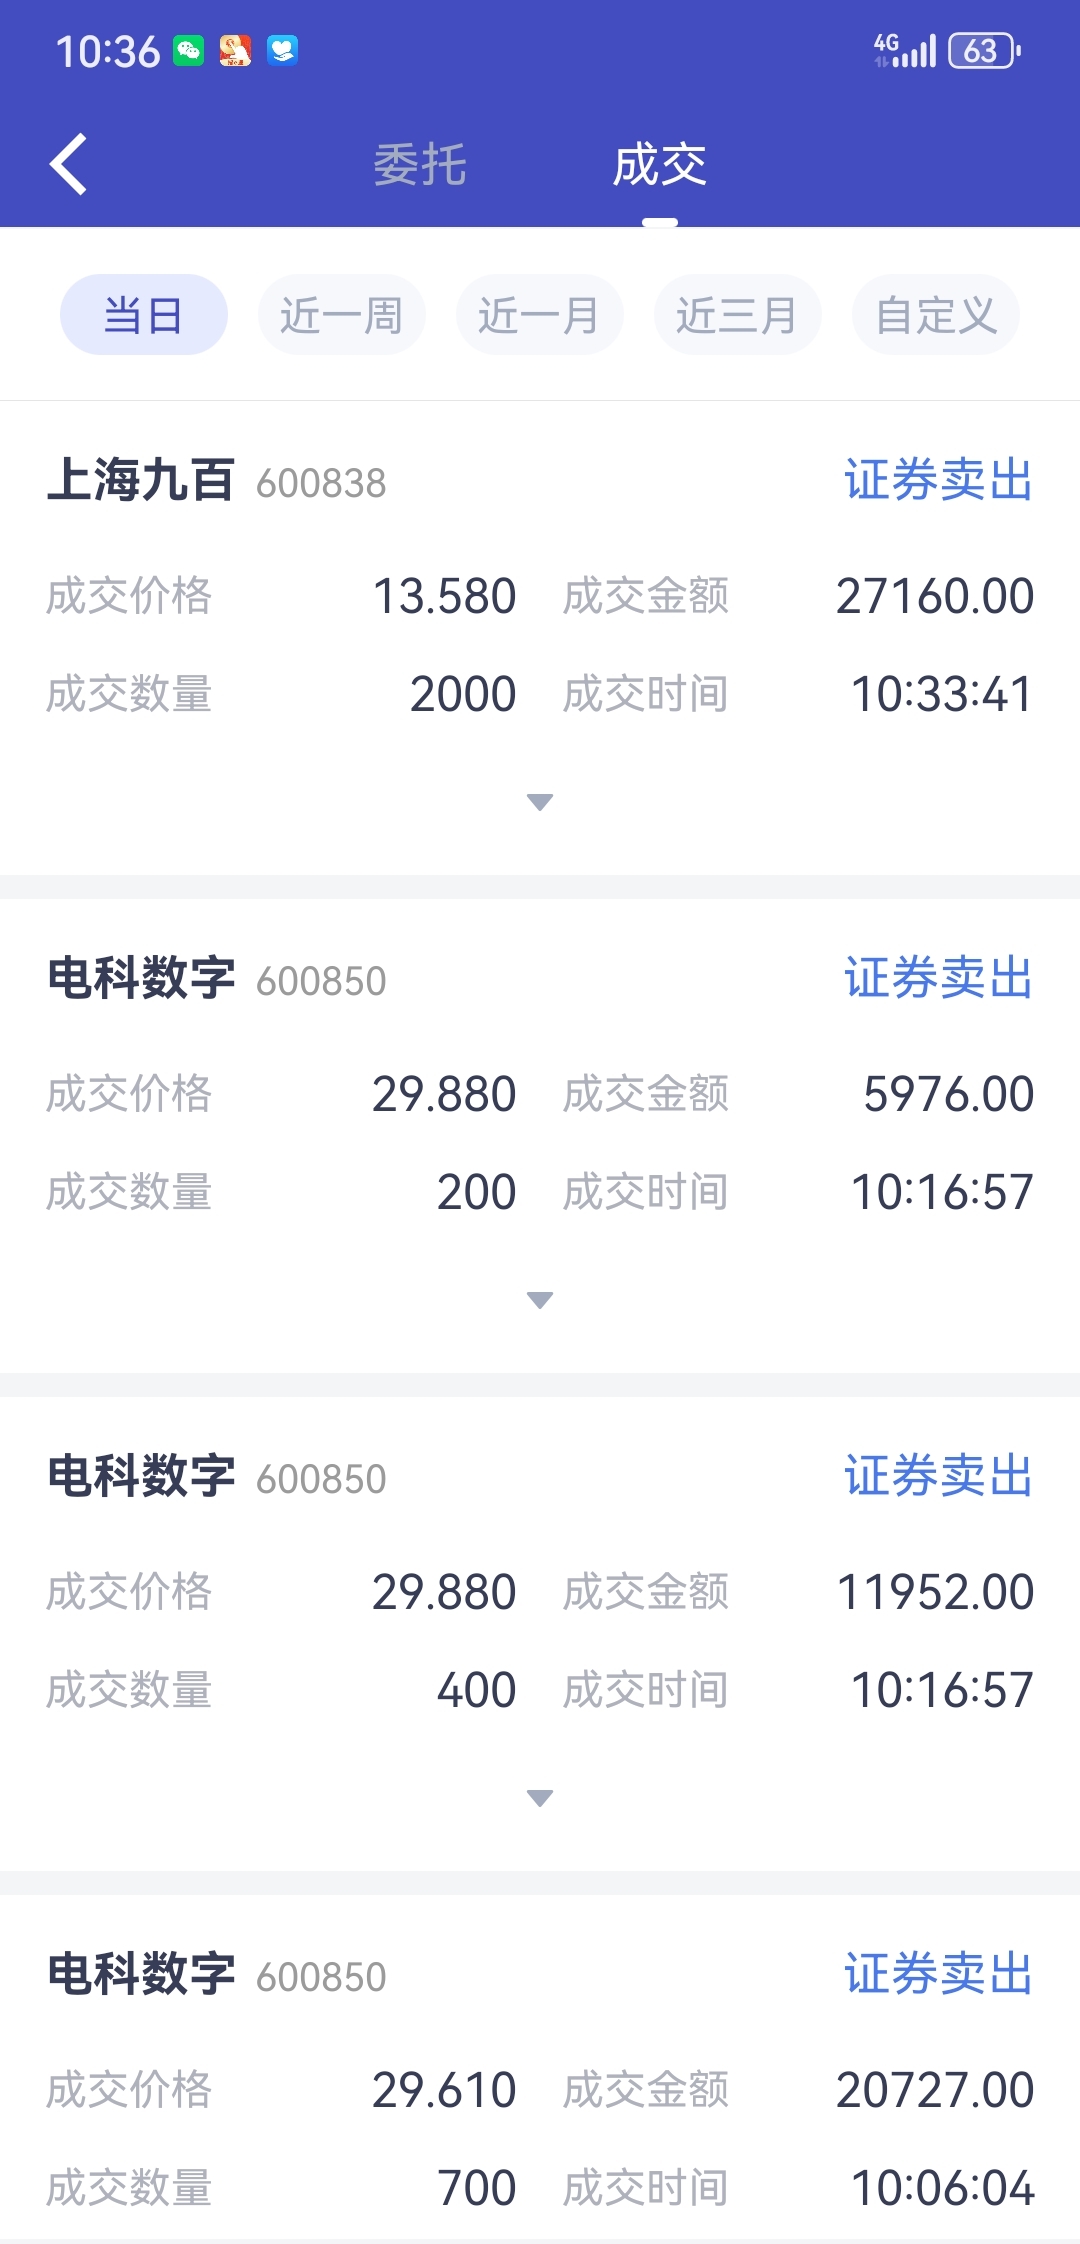Viewport: 1080px width, 2244px height.
Task: Select the 近一月 filter chip
Action: coord(540,315)
